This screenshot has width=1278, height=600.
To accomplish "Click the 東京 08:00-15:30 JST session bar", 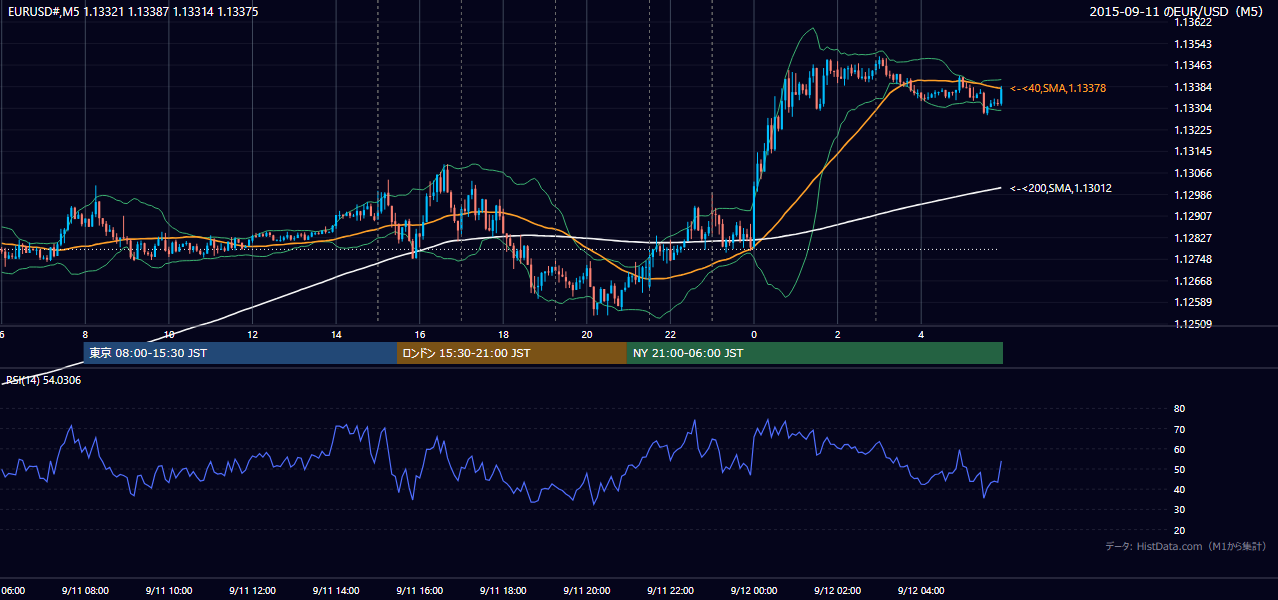I will pos(240,353).
